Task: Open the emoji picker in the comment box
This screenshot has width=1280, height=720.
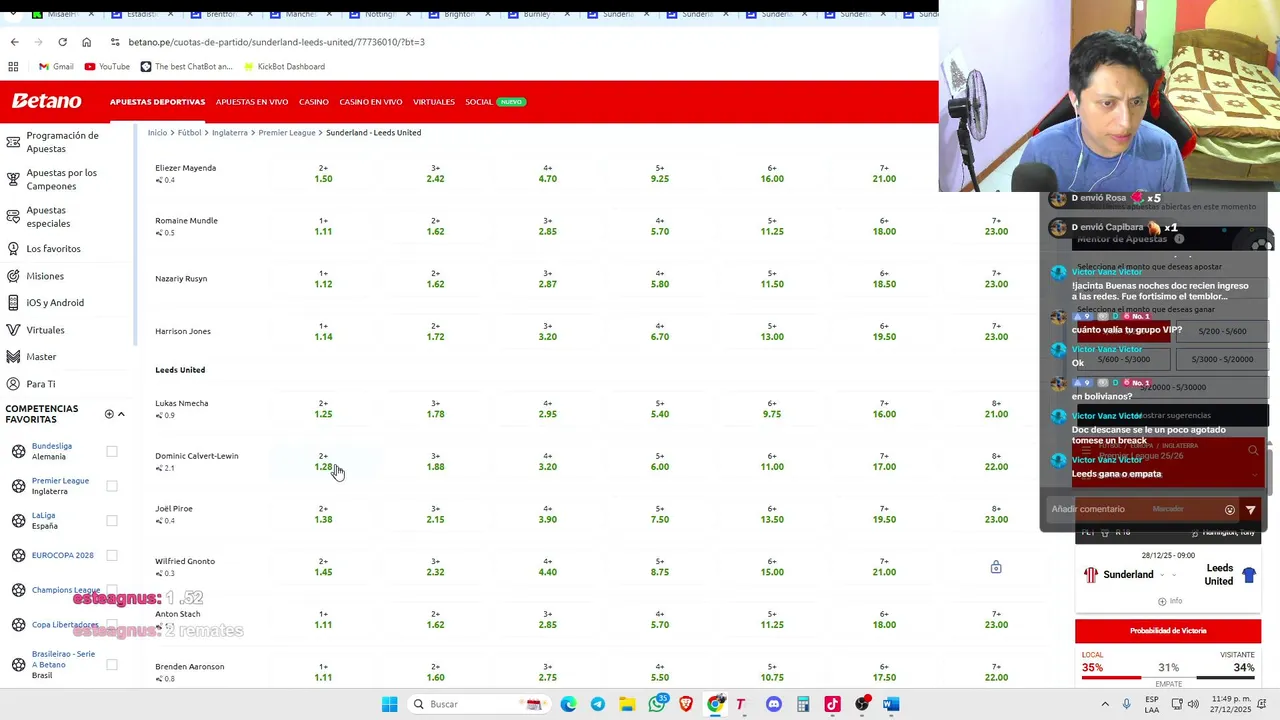Action: (x=1230, y=510)
